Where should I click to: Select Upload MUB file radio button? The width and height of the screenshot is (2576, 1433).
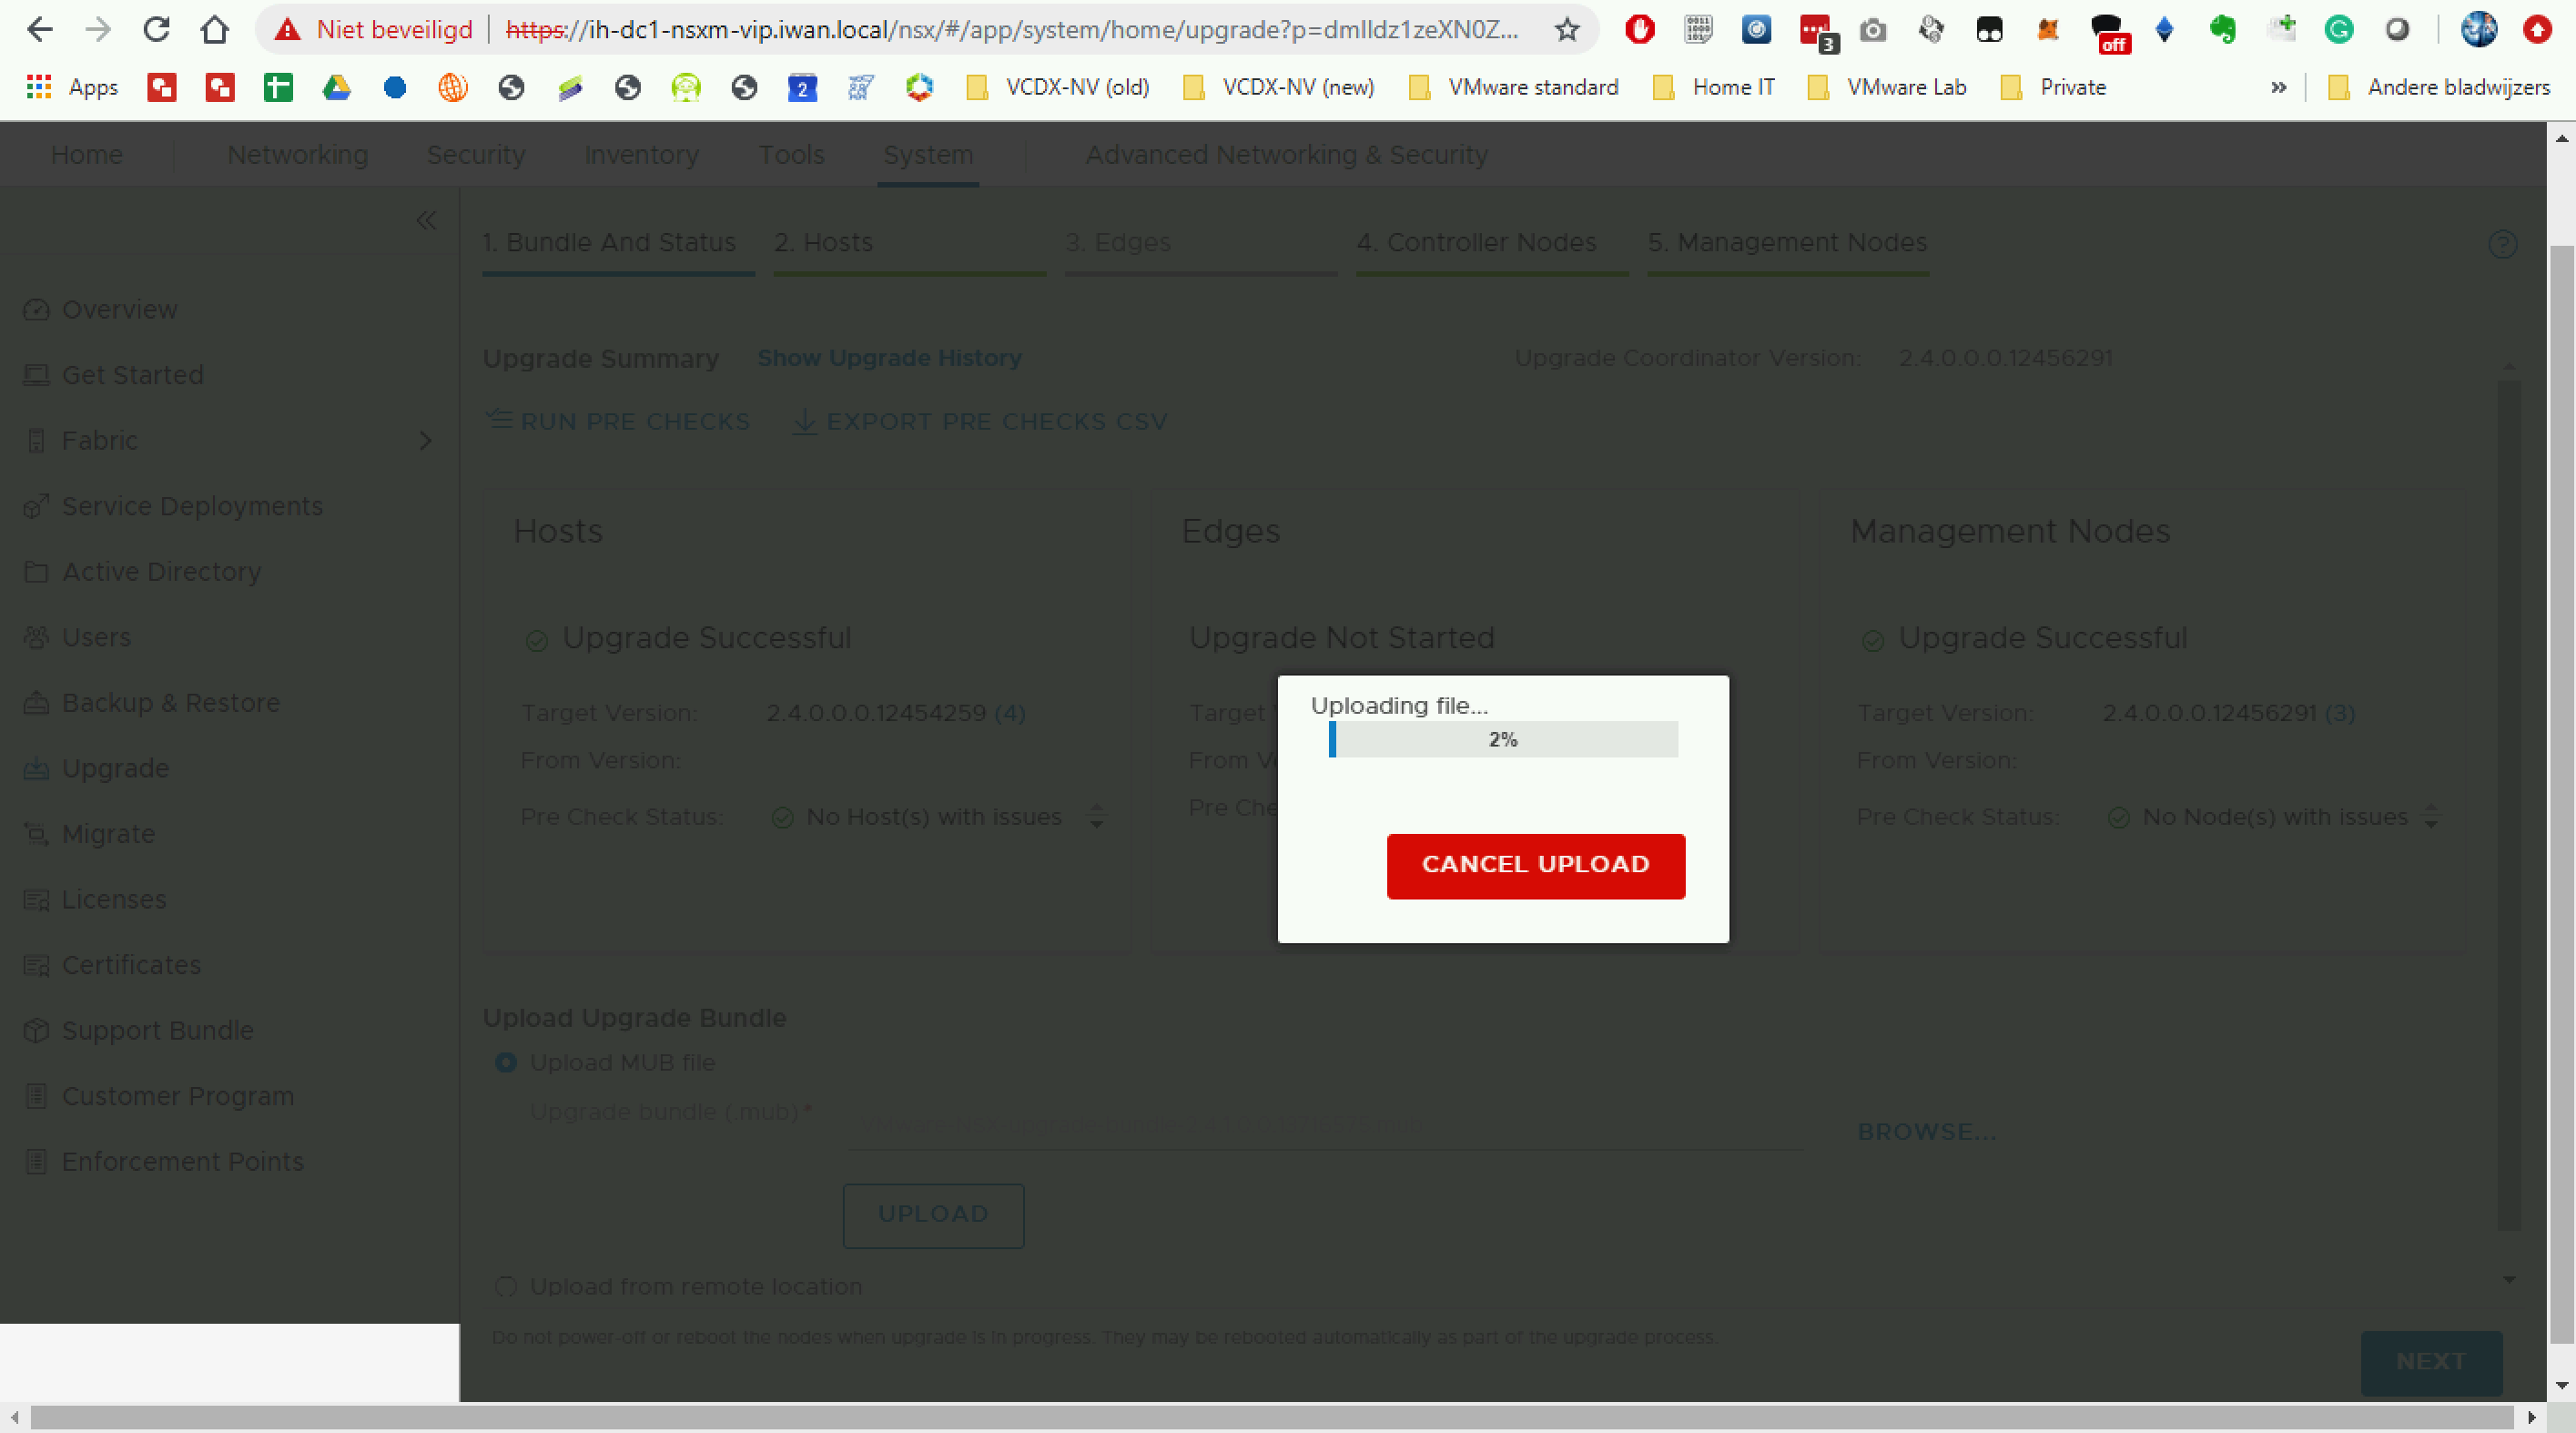[506, 1062]
